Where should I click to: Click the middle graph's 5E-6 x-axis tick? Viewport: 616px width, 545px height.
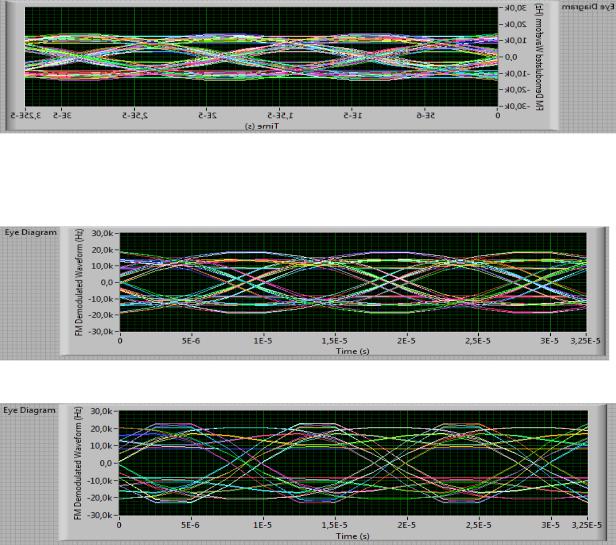pos(191,341)
